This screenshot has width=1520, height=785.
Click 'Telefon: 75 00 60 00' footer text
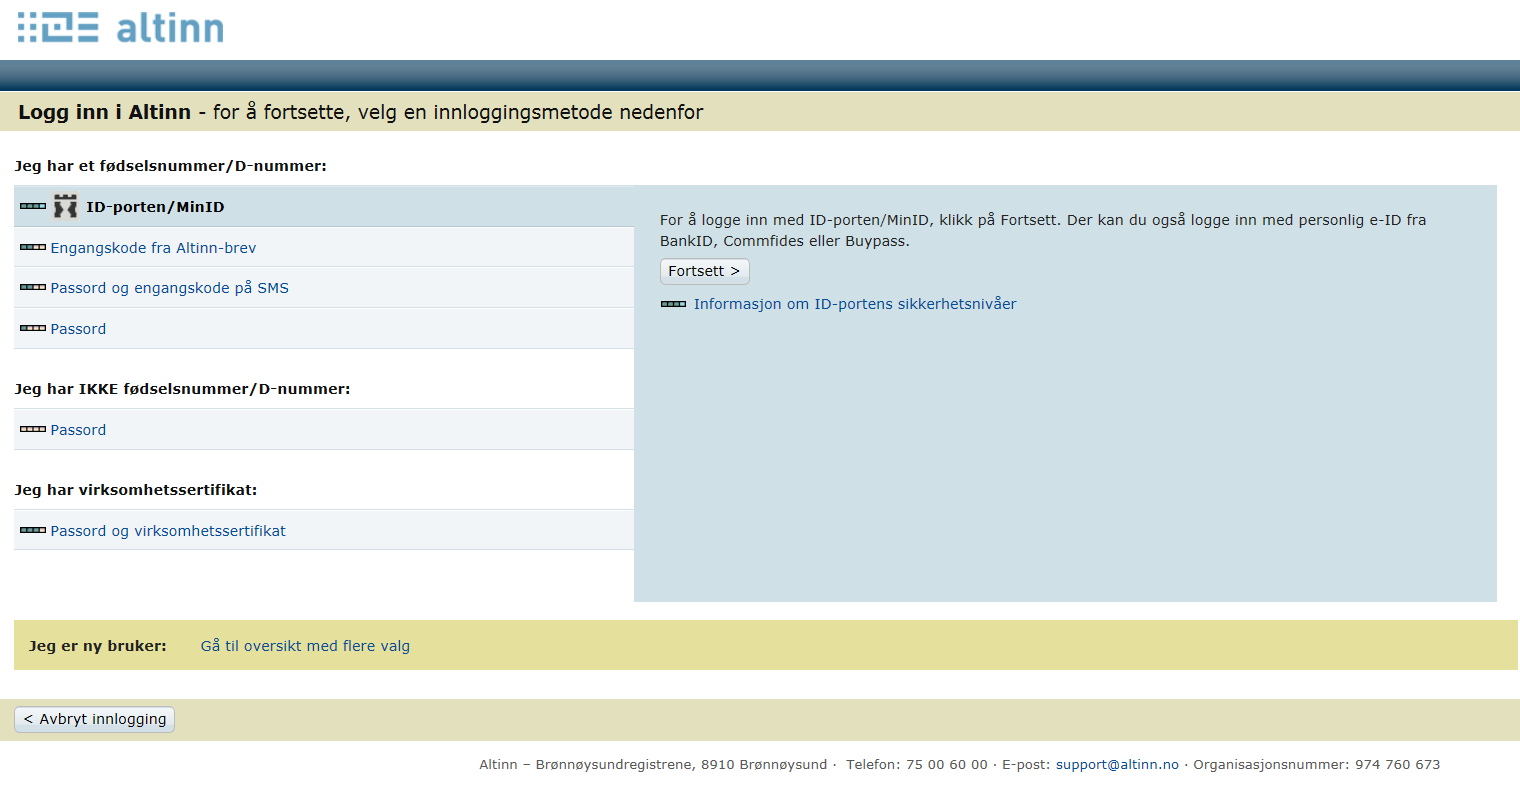[x=917, y=764]
